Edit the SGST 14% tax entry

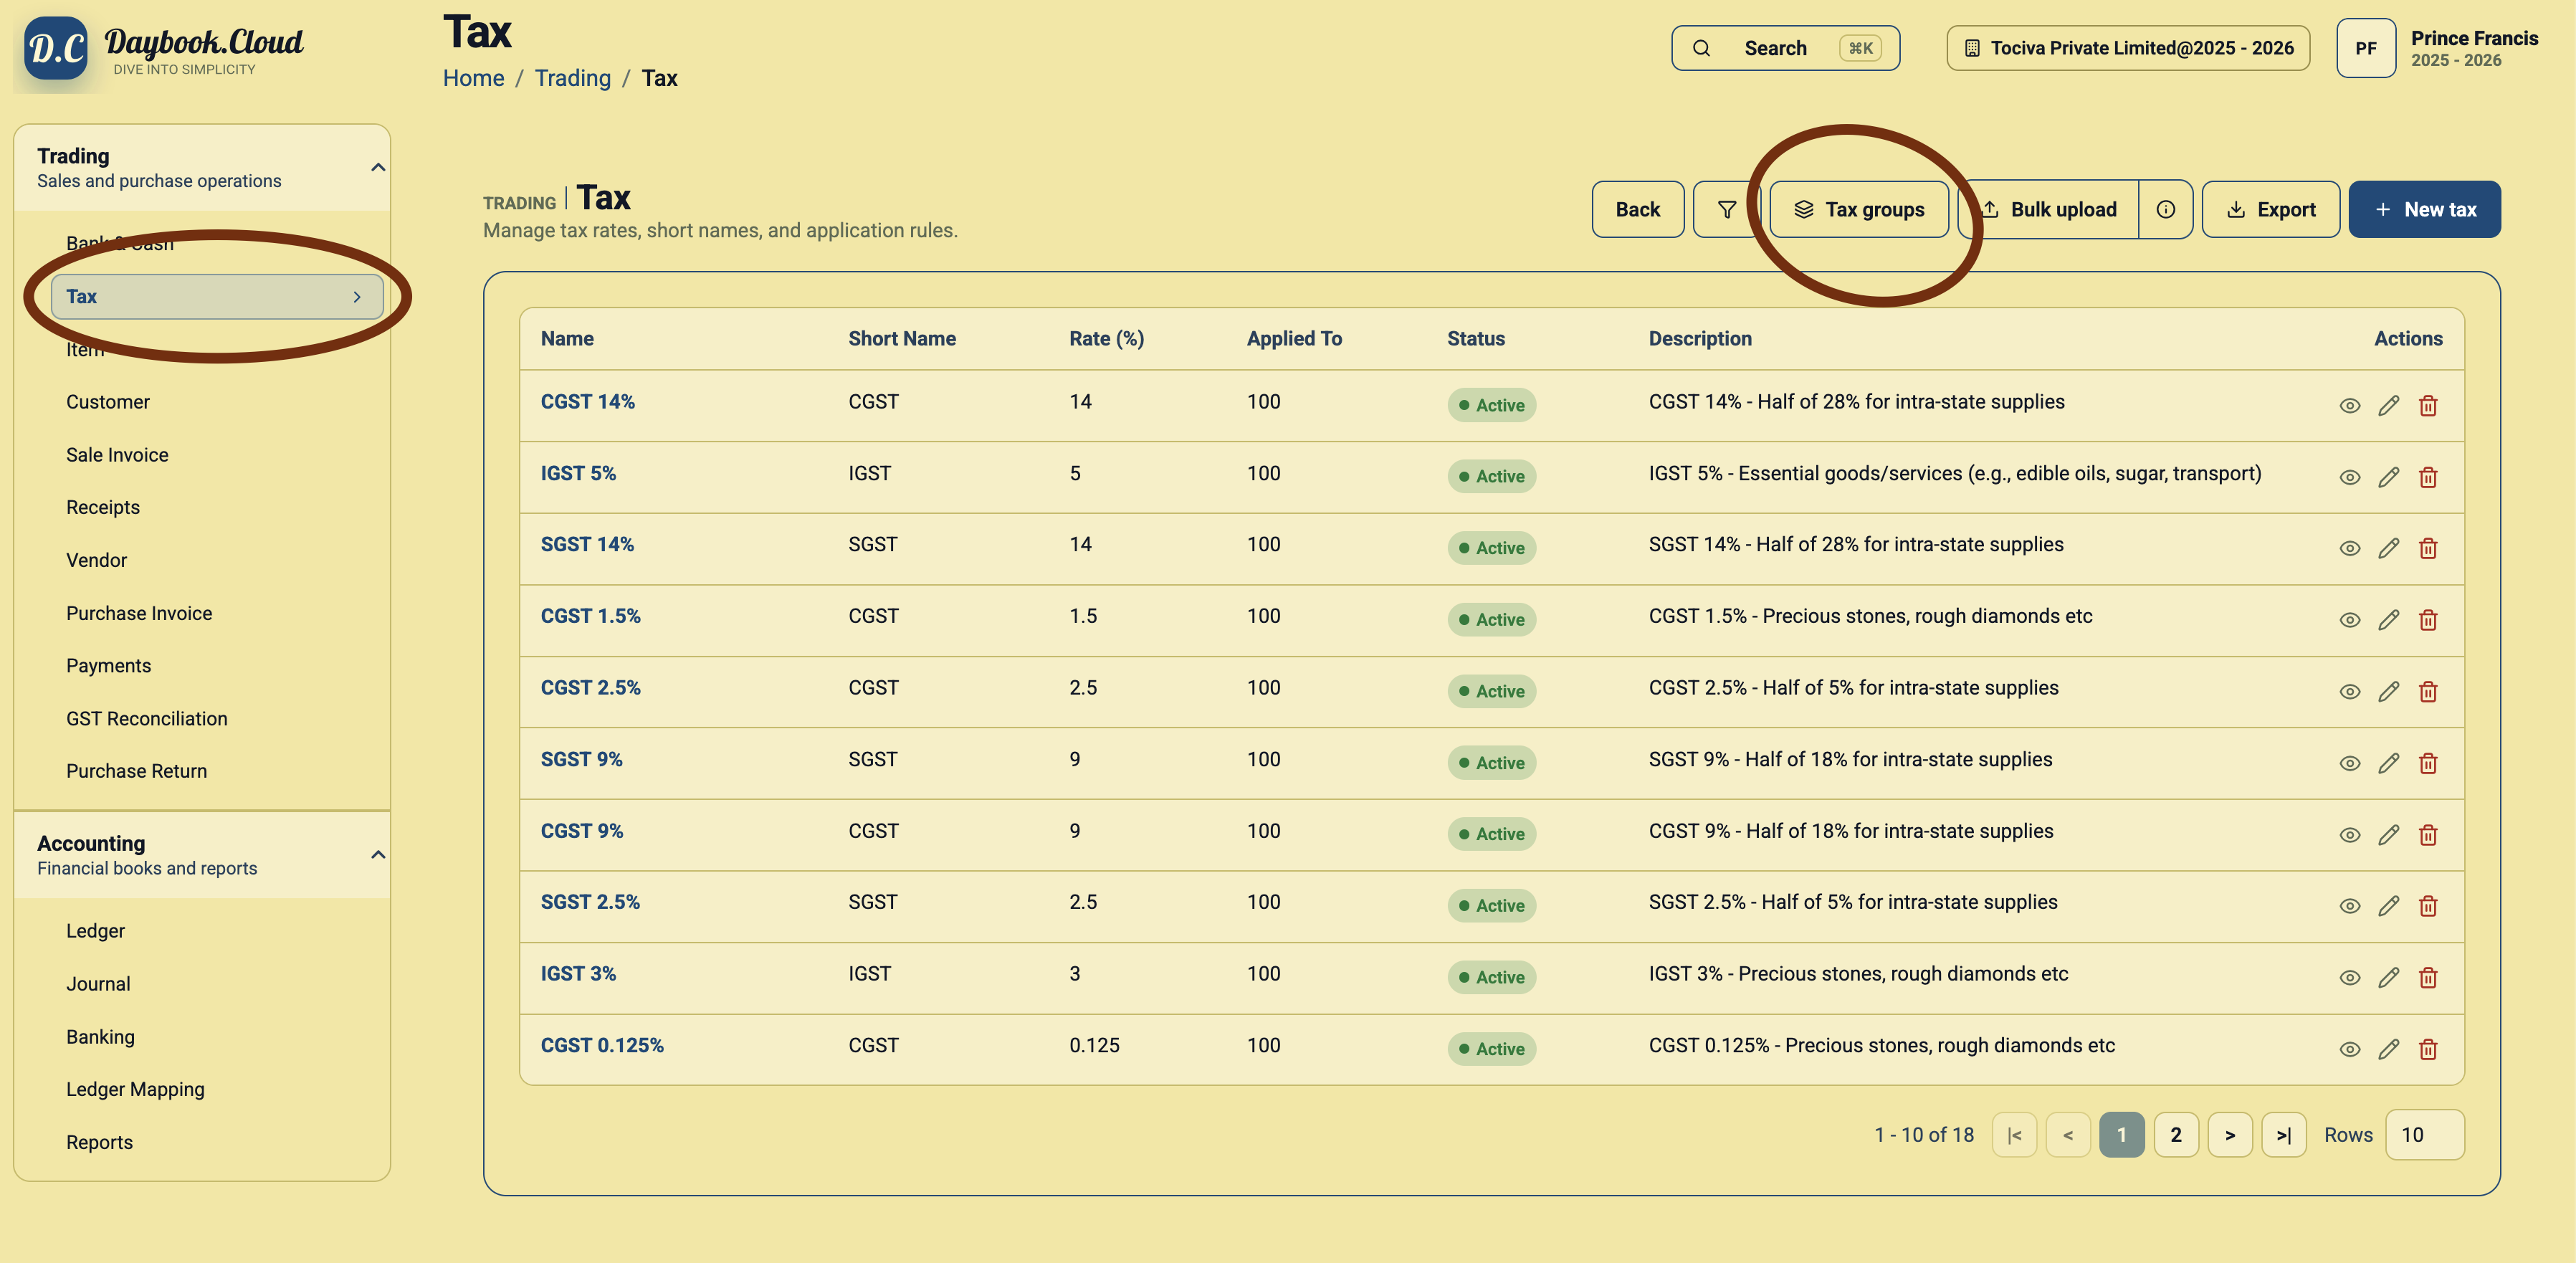[x=2388, y=549]
